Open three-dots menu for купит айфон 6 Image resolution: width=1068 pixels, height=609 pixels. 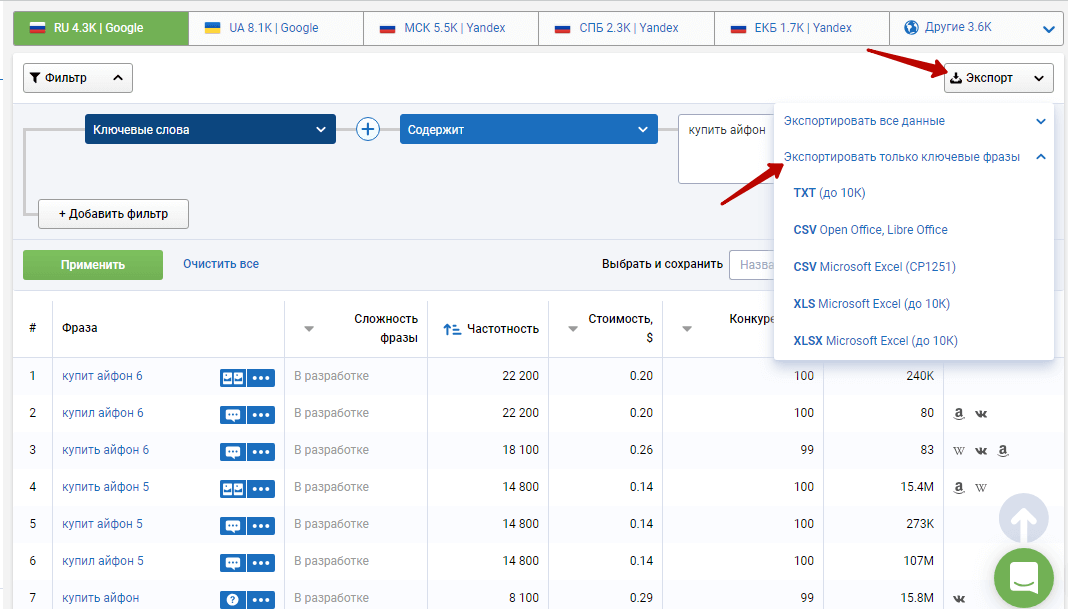261,377
